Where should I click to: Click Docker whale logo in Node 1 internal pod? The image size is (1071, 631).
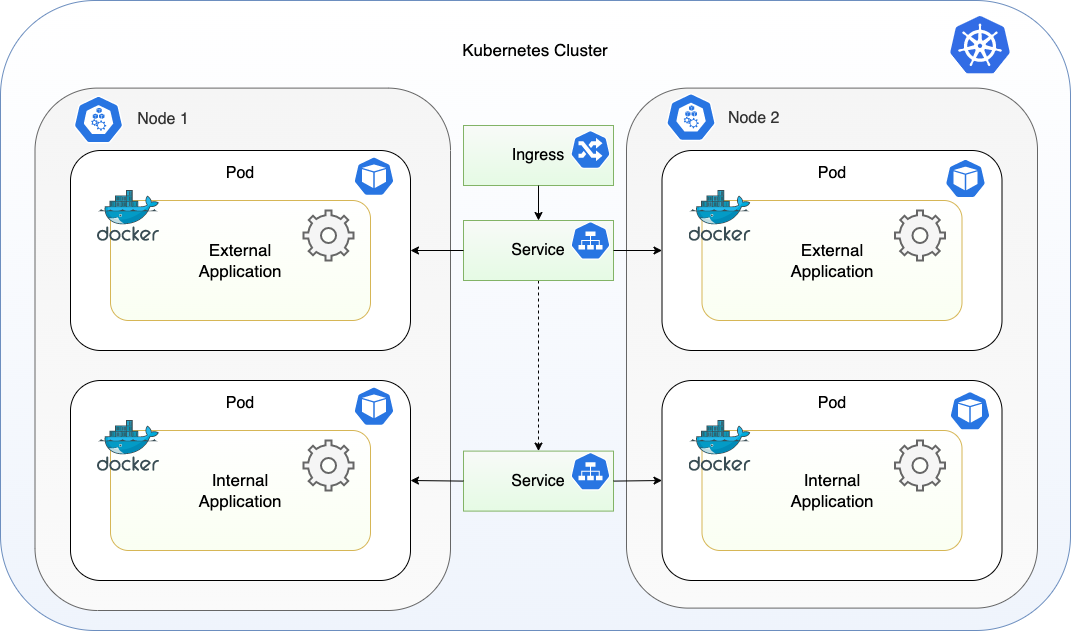pos(128,447)
